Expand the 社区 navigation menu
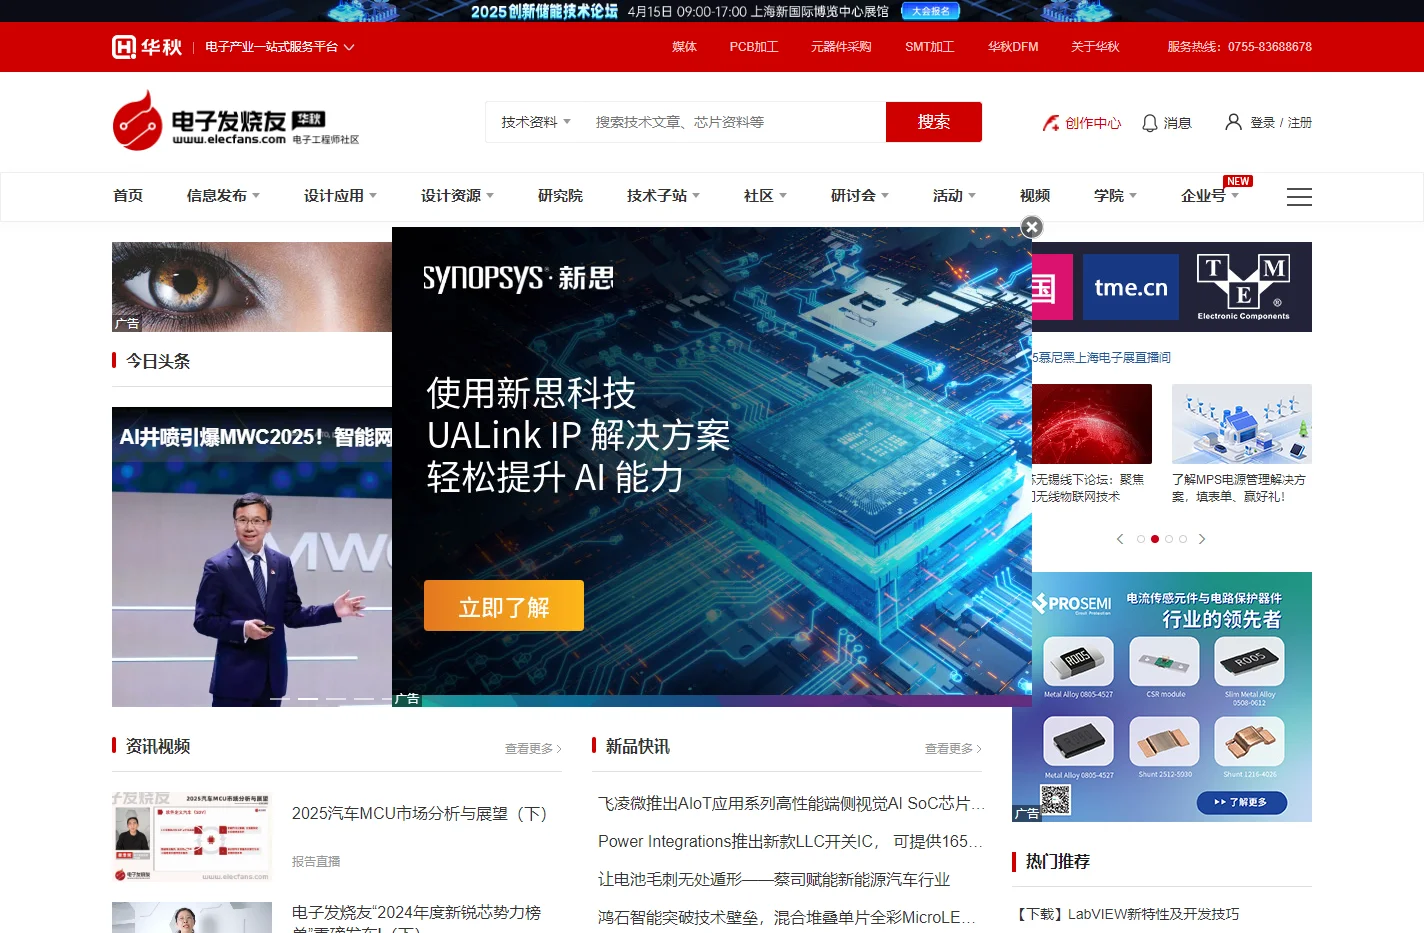This screenshot has width=1424, height=933. pyautogui.click(x=765, y=196)
